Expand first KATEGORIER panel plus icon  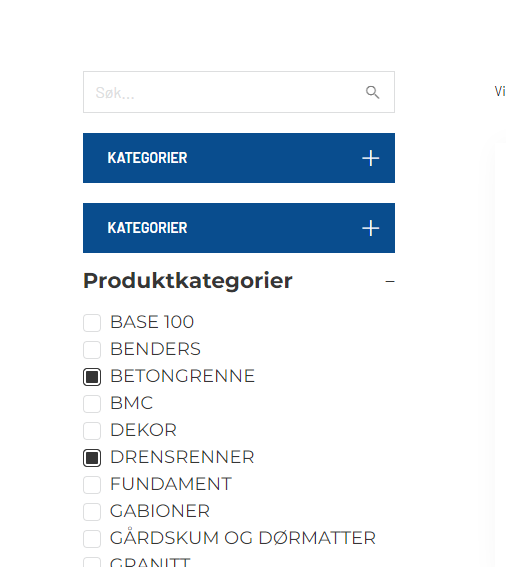pos(370,158)
